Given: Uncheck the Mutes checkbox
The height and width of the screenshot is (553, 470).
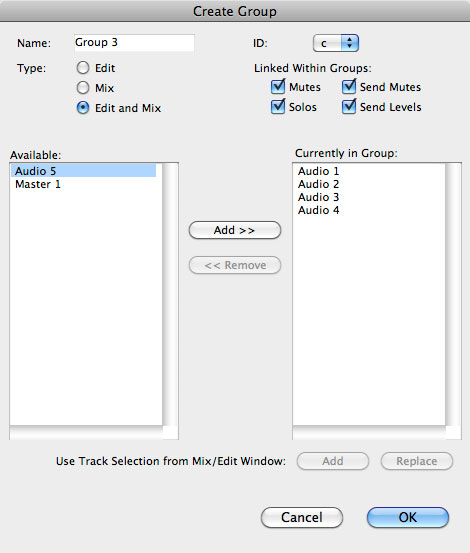Looking at the screenshot, I should click(278, 87).
